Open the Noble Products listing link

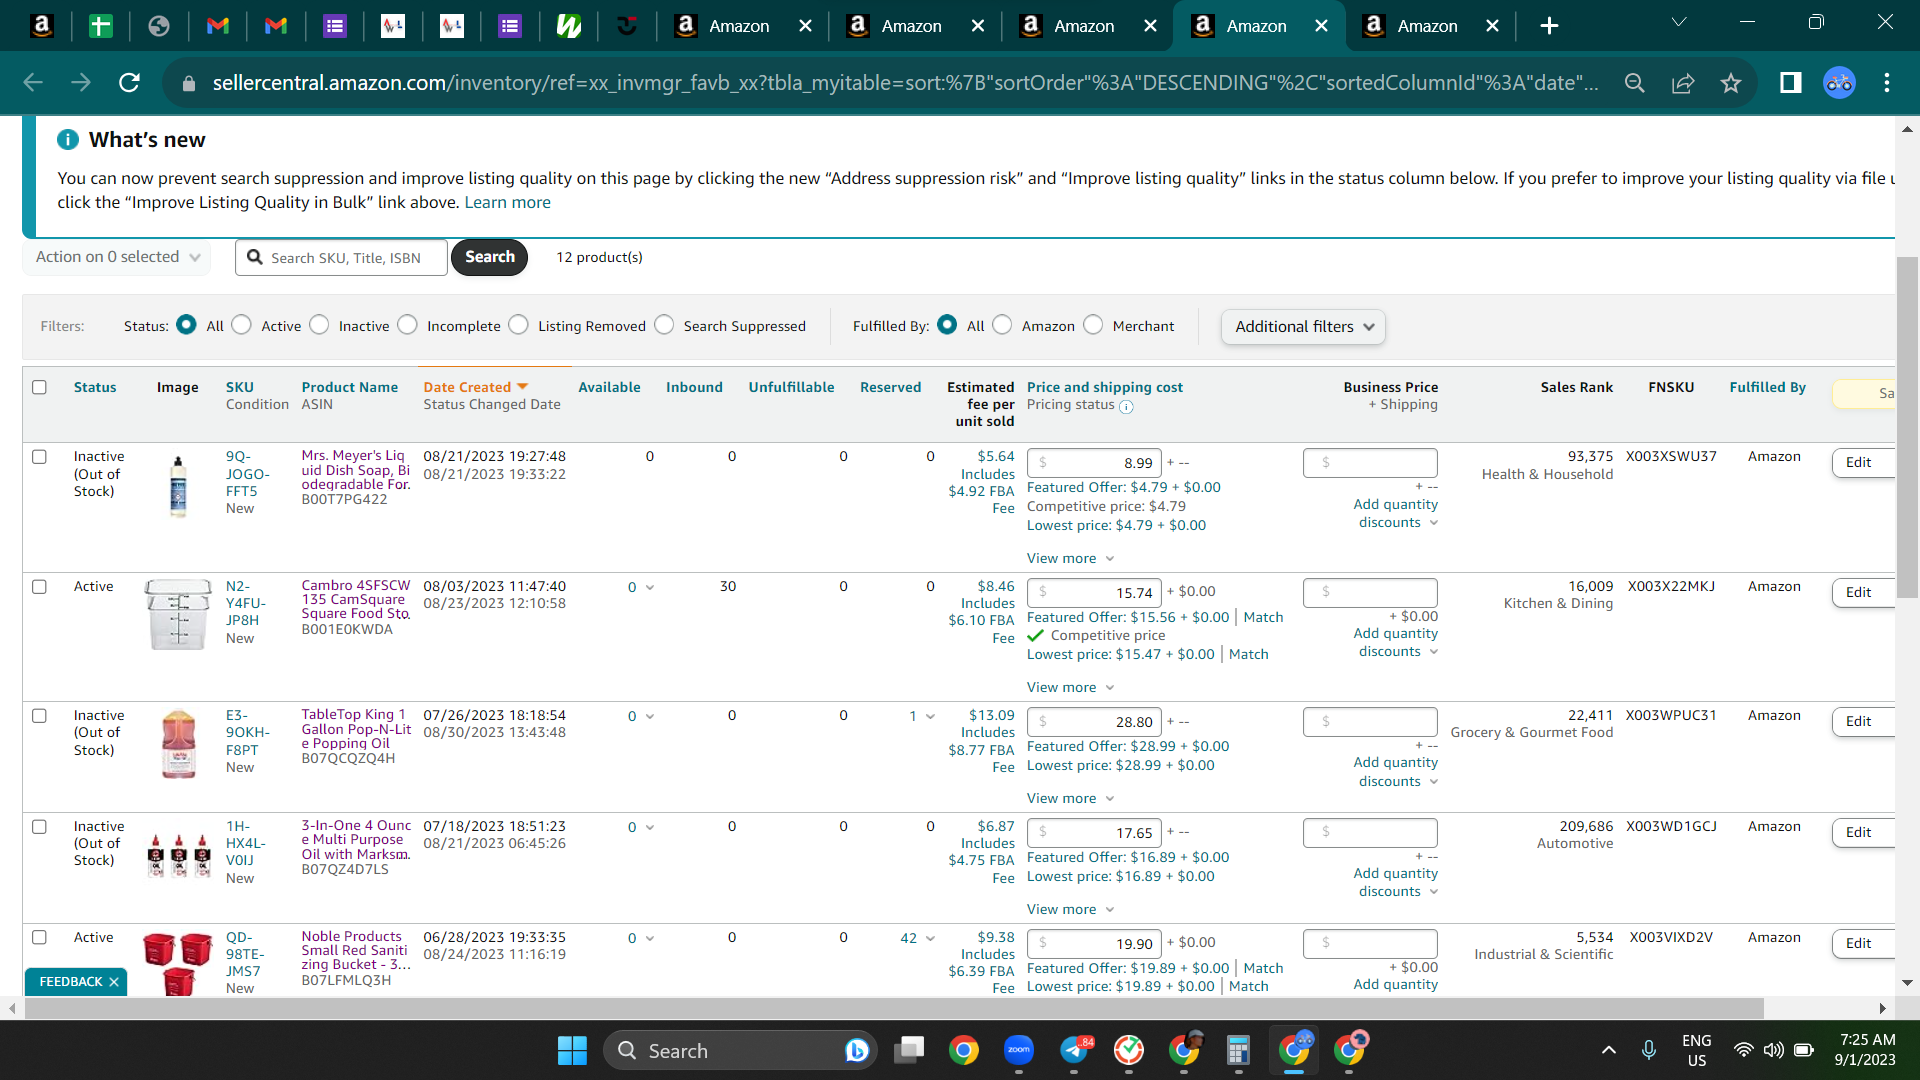(x=355, y=951)
